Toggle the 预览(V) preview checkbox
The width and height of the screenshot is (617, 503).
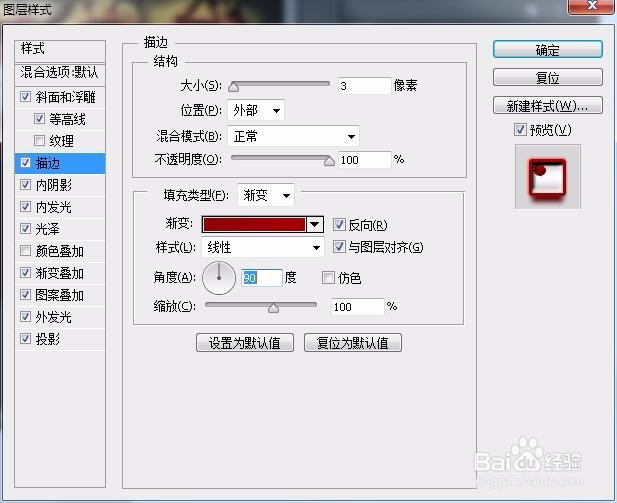click(x=520, y=129)
